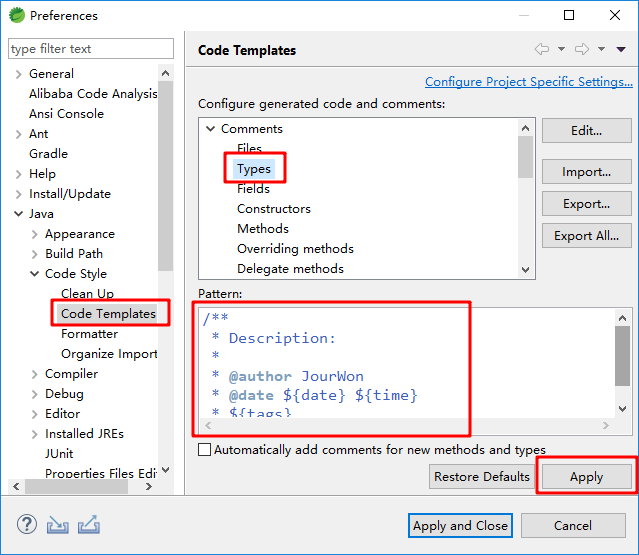Expand the Editor node
639x555 pixels.
[35, 414]
